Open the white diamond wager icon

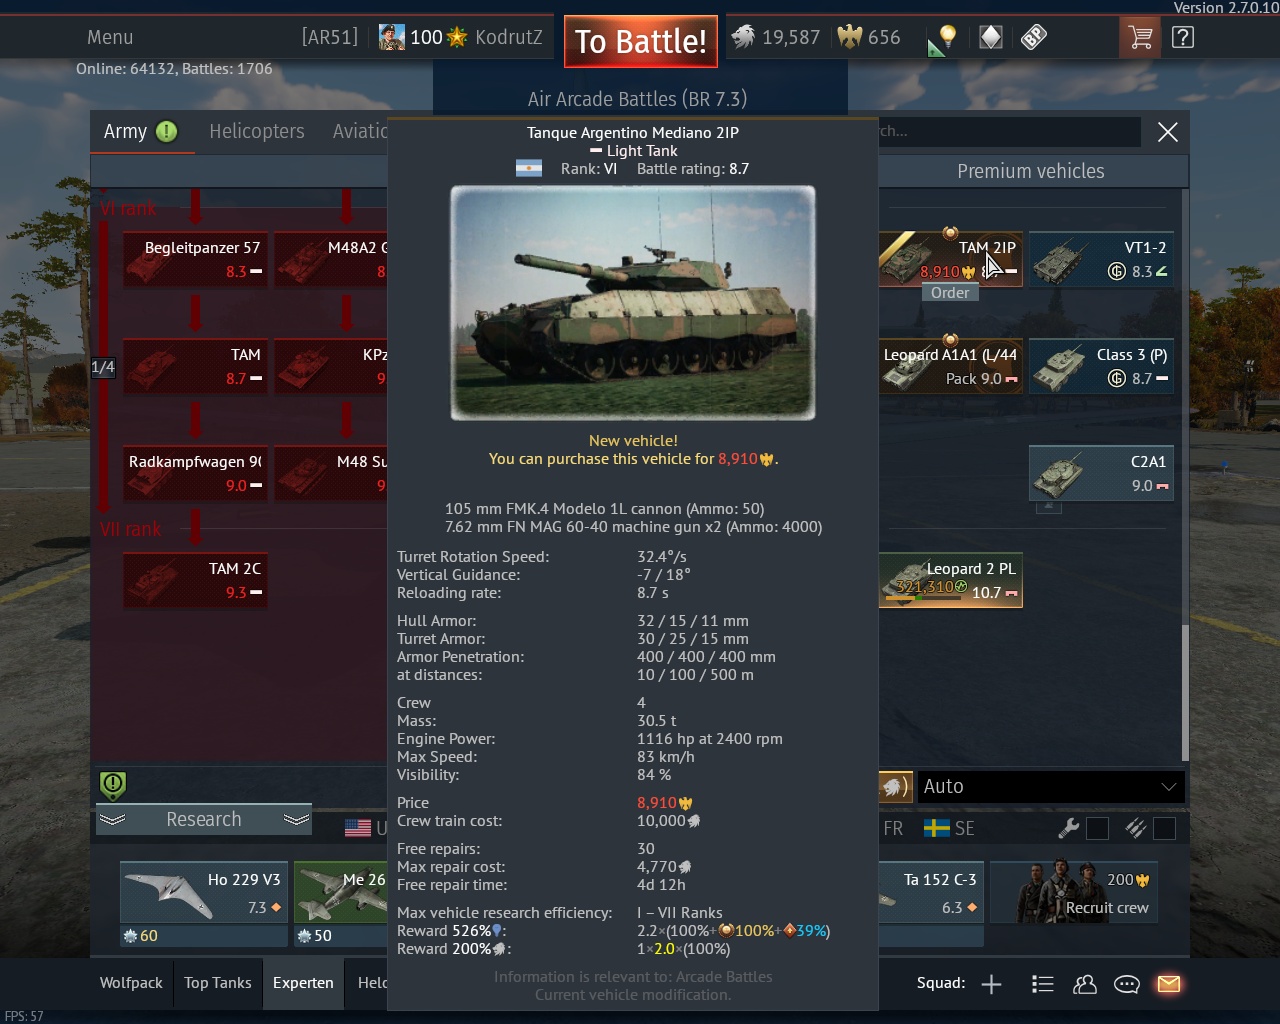click(990, 38)
